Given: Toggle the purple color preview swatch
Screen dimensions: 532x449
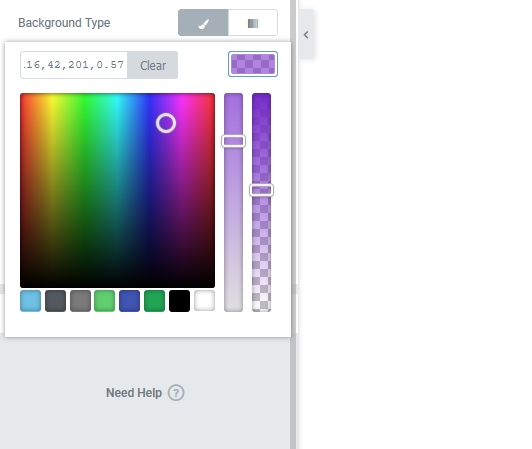Looking at the screenshot, I should pos(253,64).
